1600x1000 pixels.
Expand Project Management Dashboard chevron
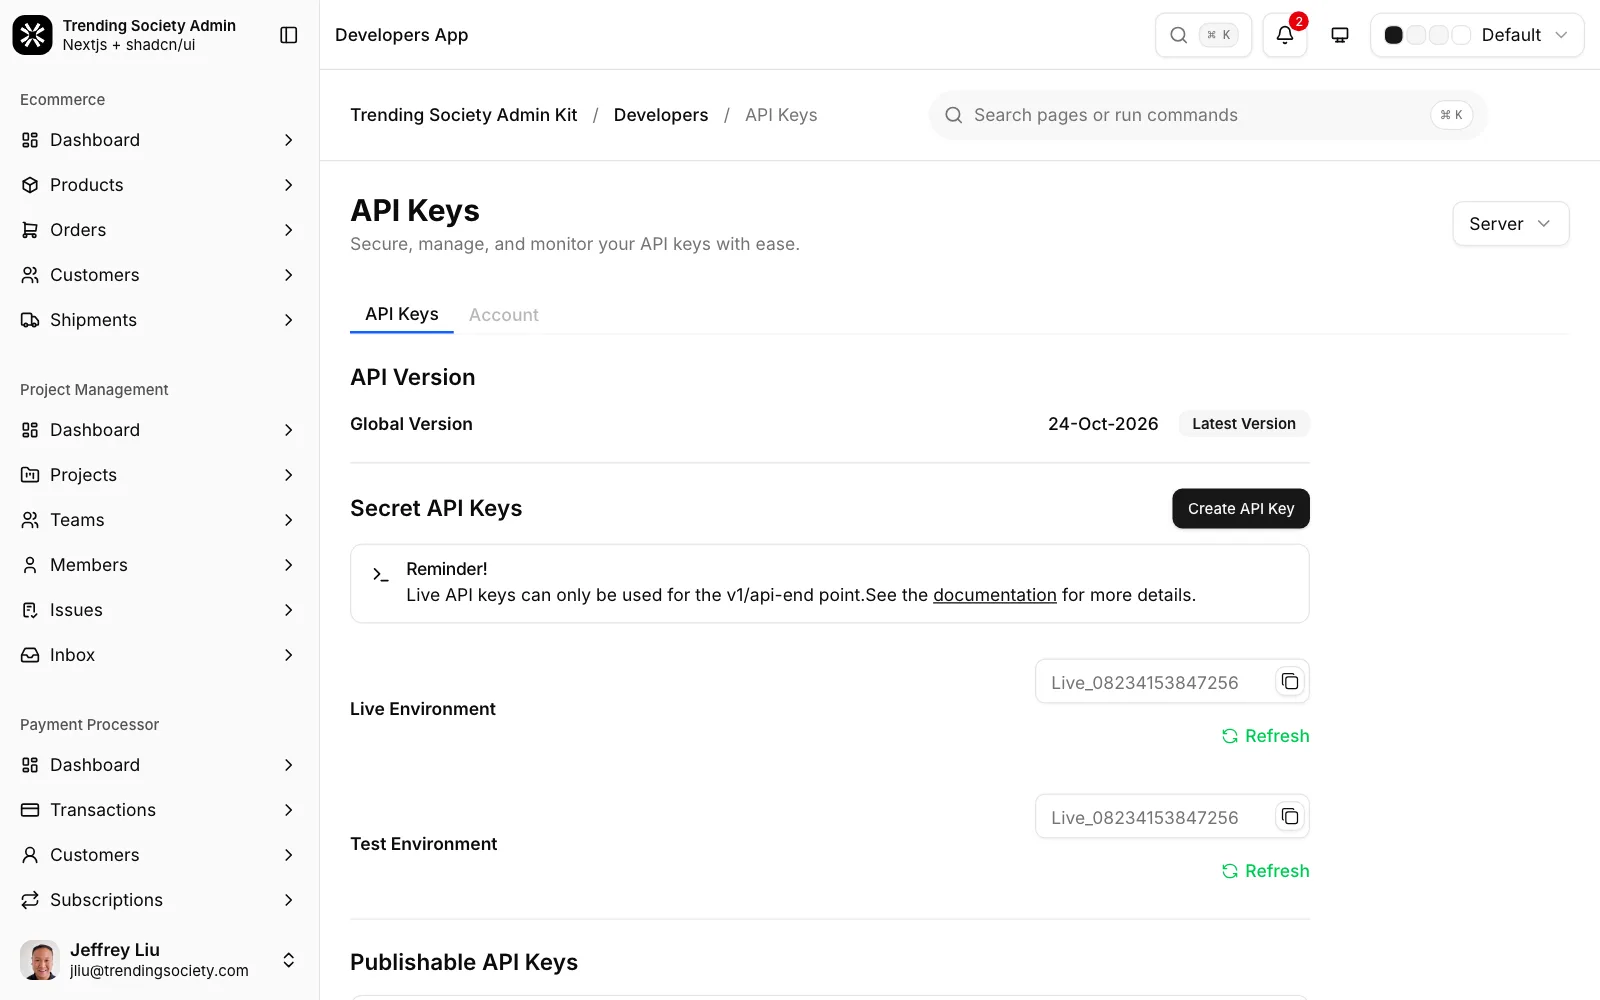tap(288, 430)
